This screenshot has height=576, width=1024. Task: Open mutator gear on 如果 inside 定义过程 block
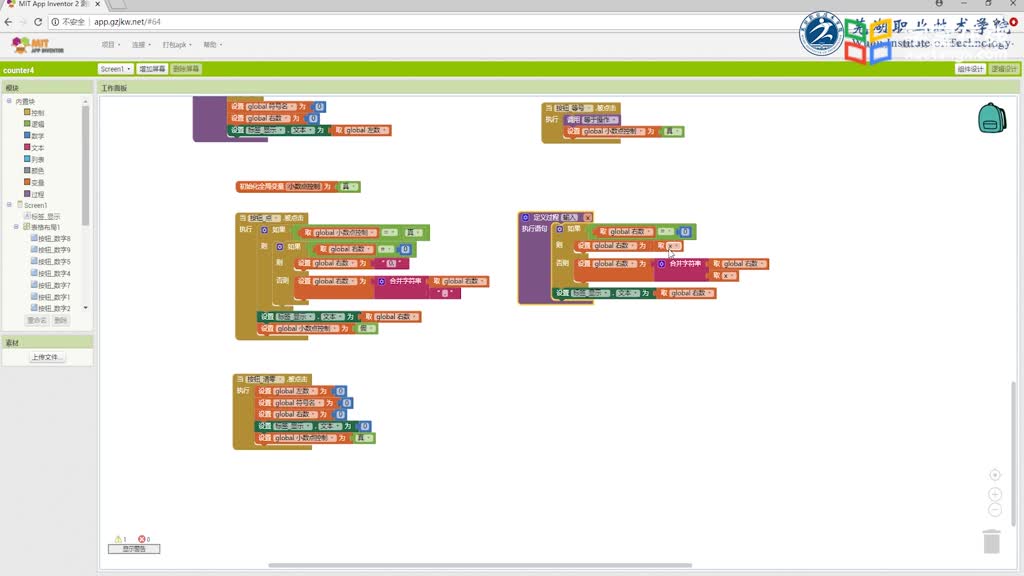pos(560,229)
